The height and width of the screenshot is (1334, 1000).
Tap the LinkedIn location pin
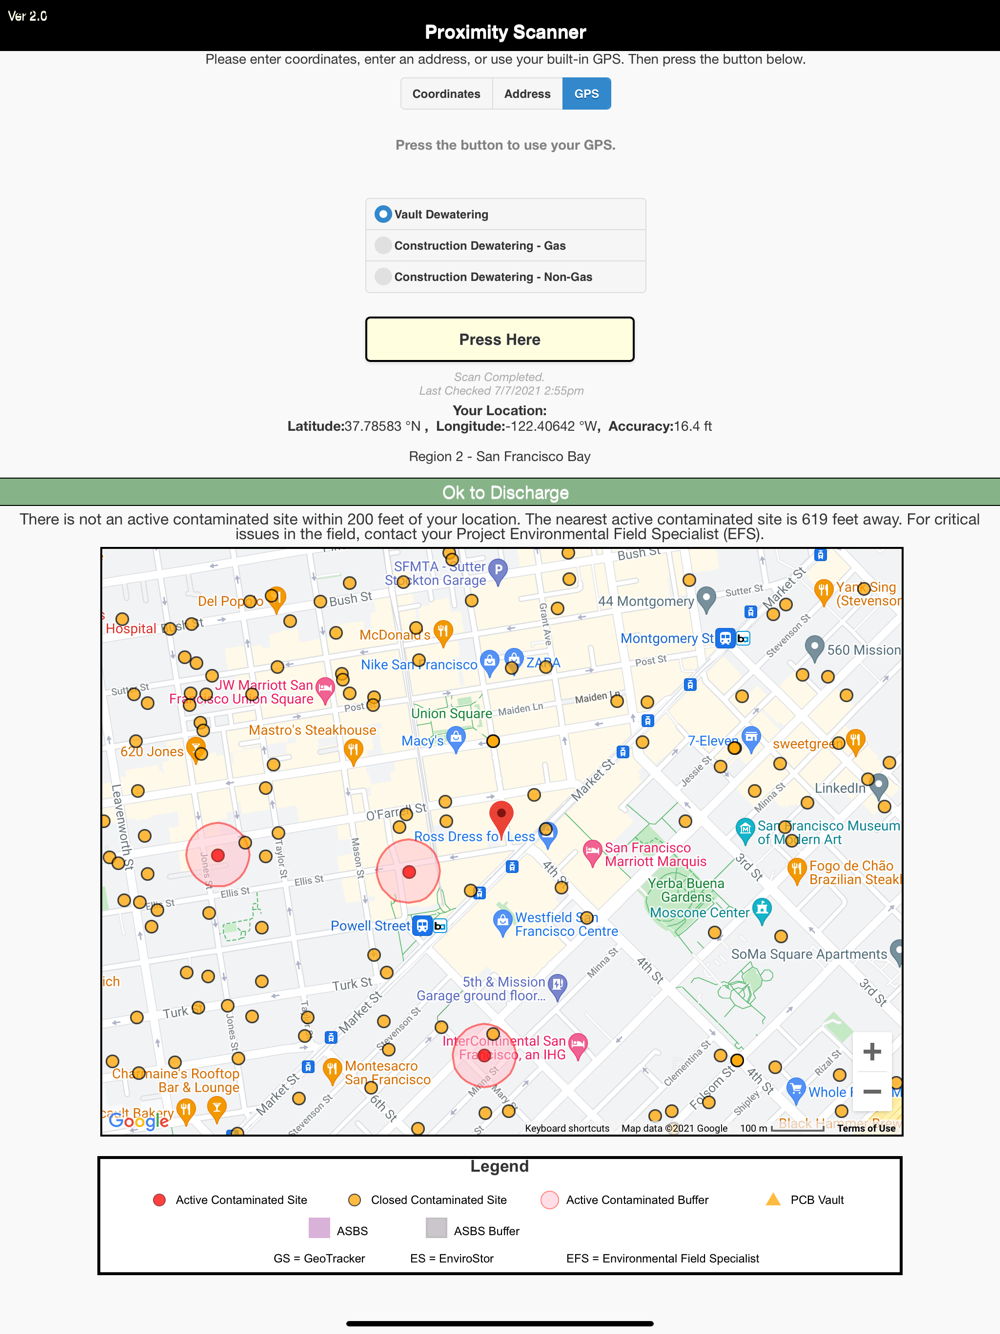(880, 786)
